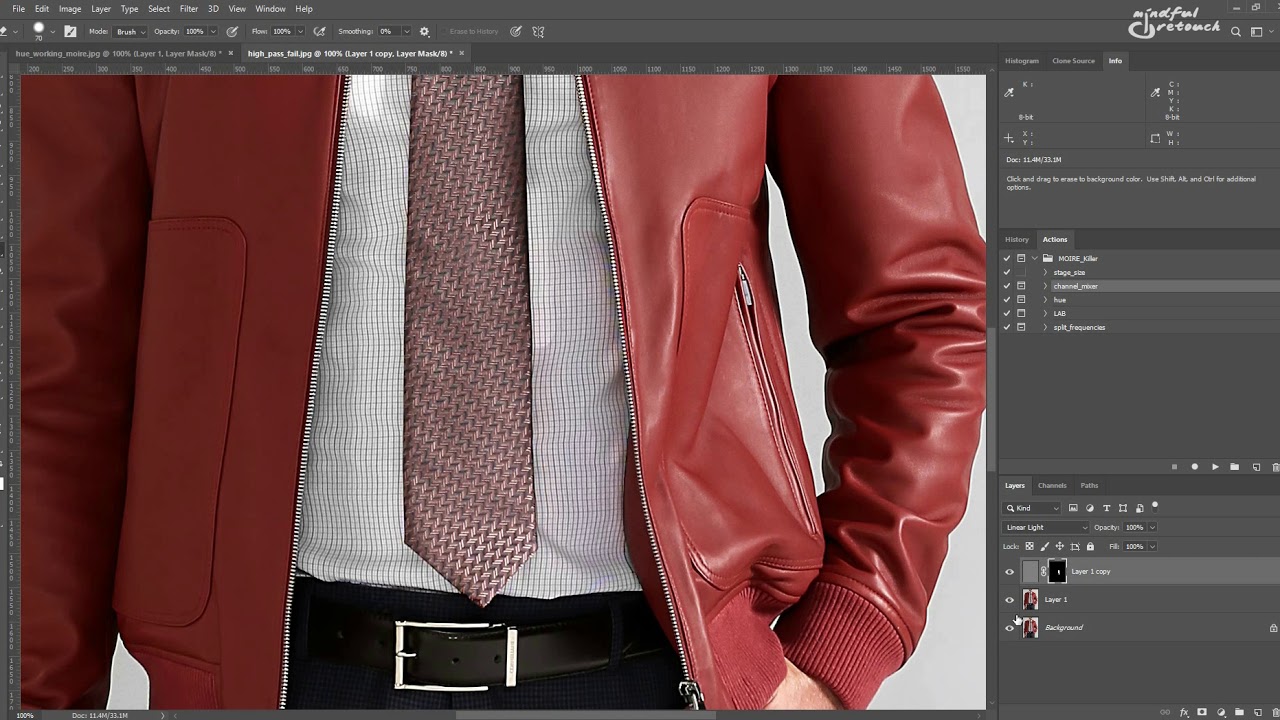This screenshot has height=720, width=1280.
Task: Lock transparent pixels icon
Action: [x=1029, y=546]
